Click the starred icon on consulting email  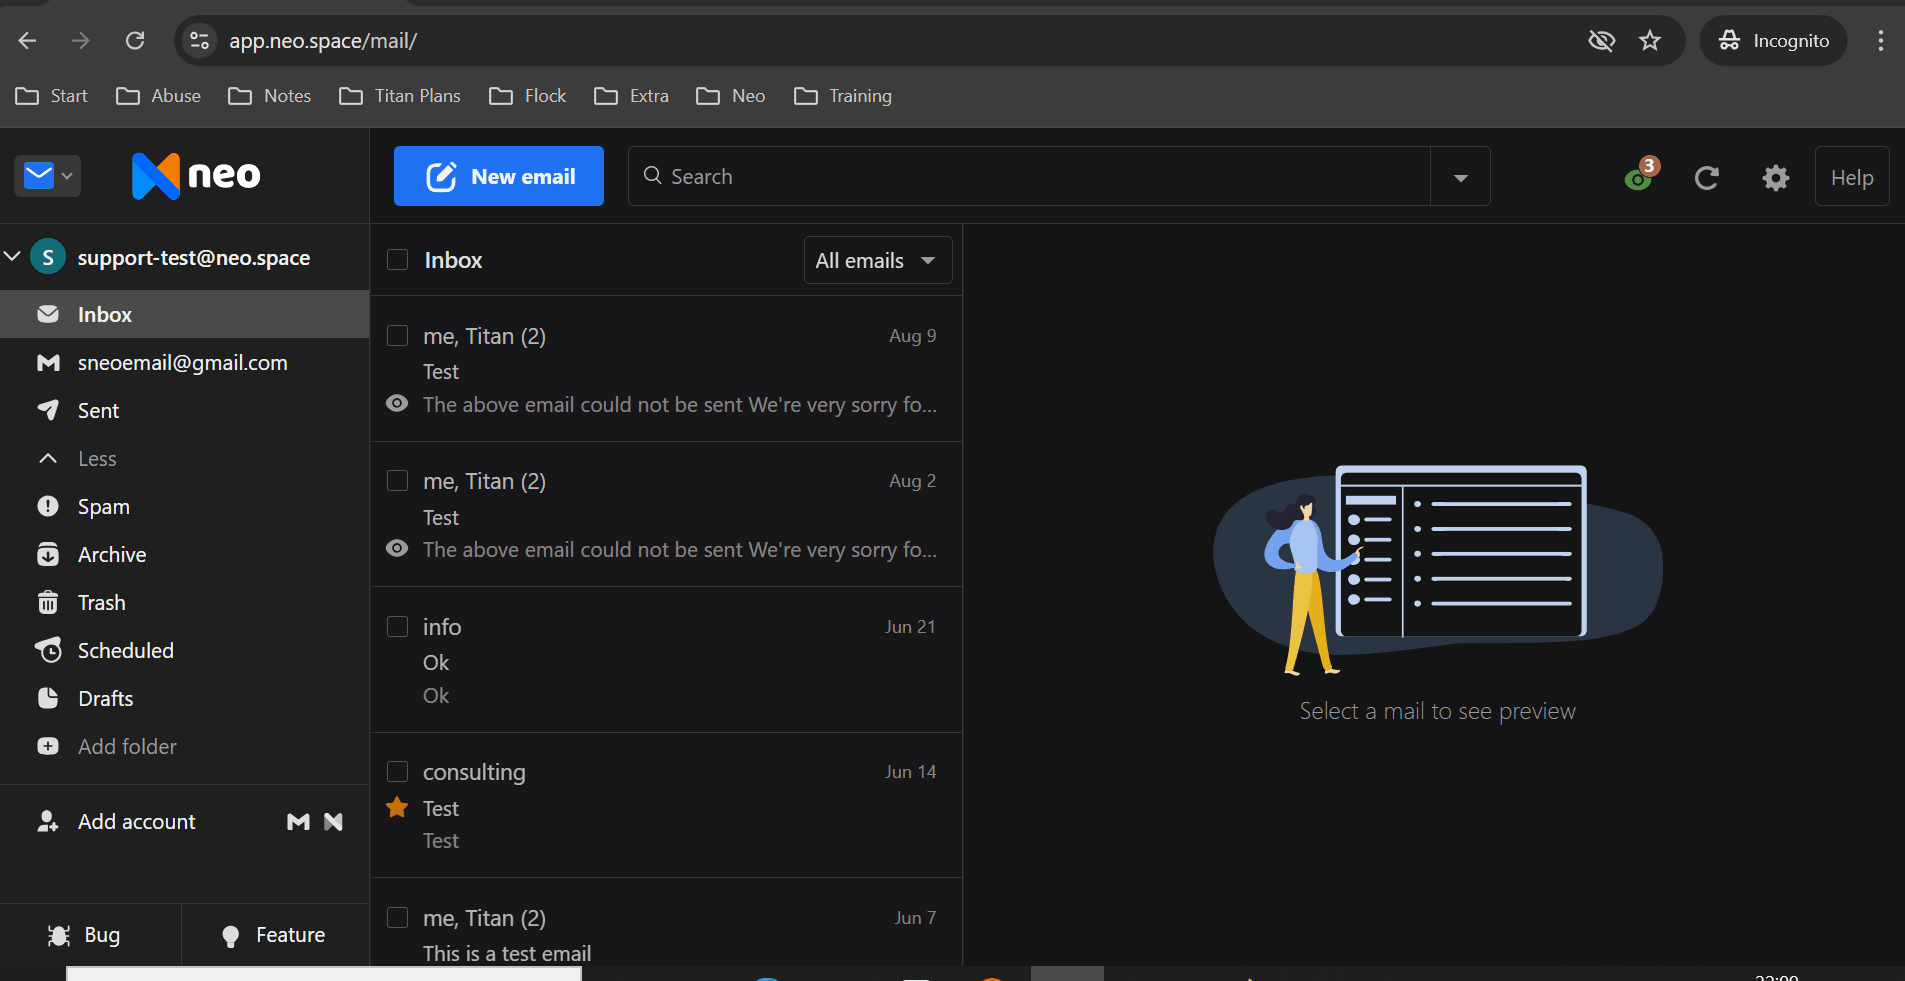[x=397, y=807]
